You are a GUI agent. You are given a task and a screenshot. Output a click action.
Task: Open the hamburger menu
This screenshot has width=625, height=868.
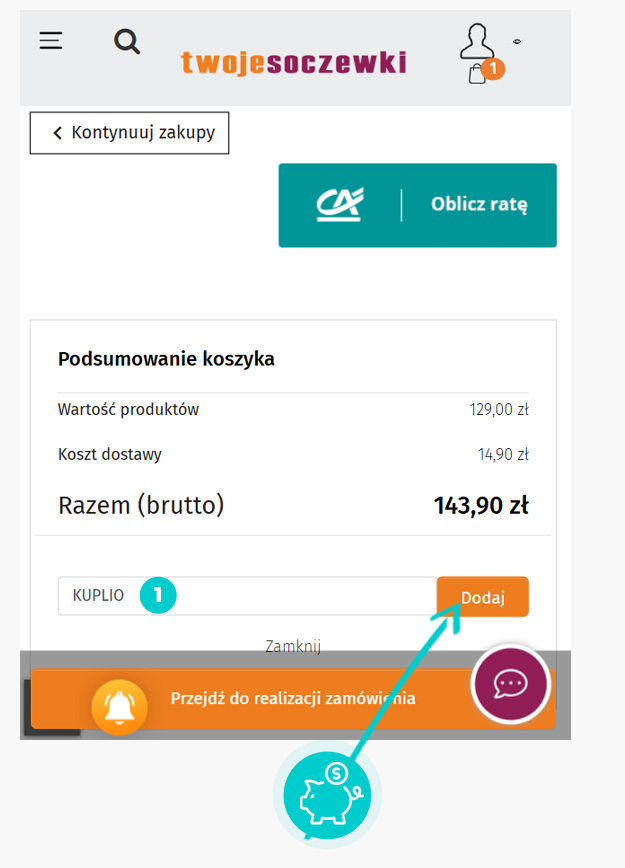[50, 40]
